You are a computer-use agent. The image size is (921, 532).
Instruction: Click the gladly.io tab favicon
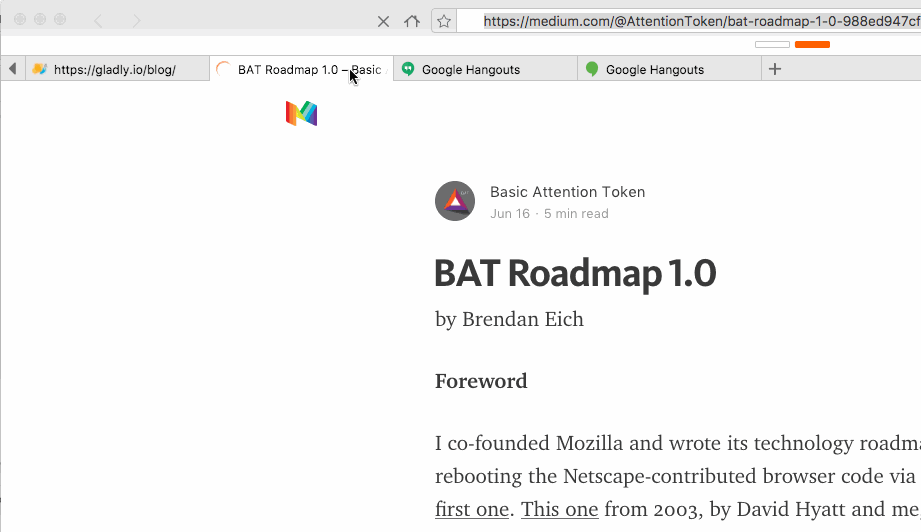click(39, 69)
